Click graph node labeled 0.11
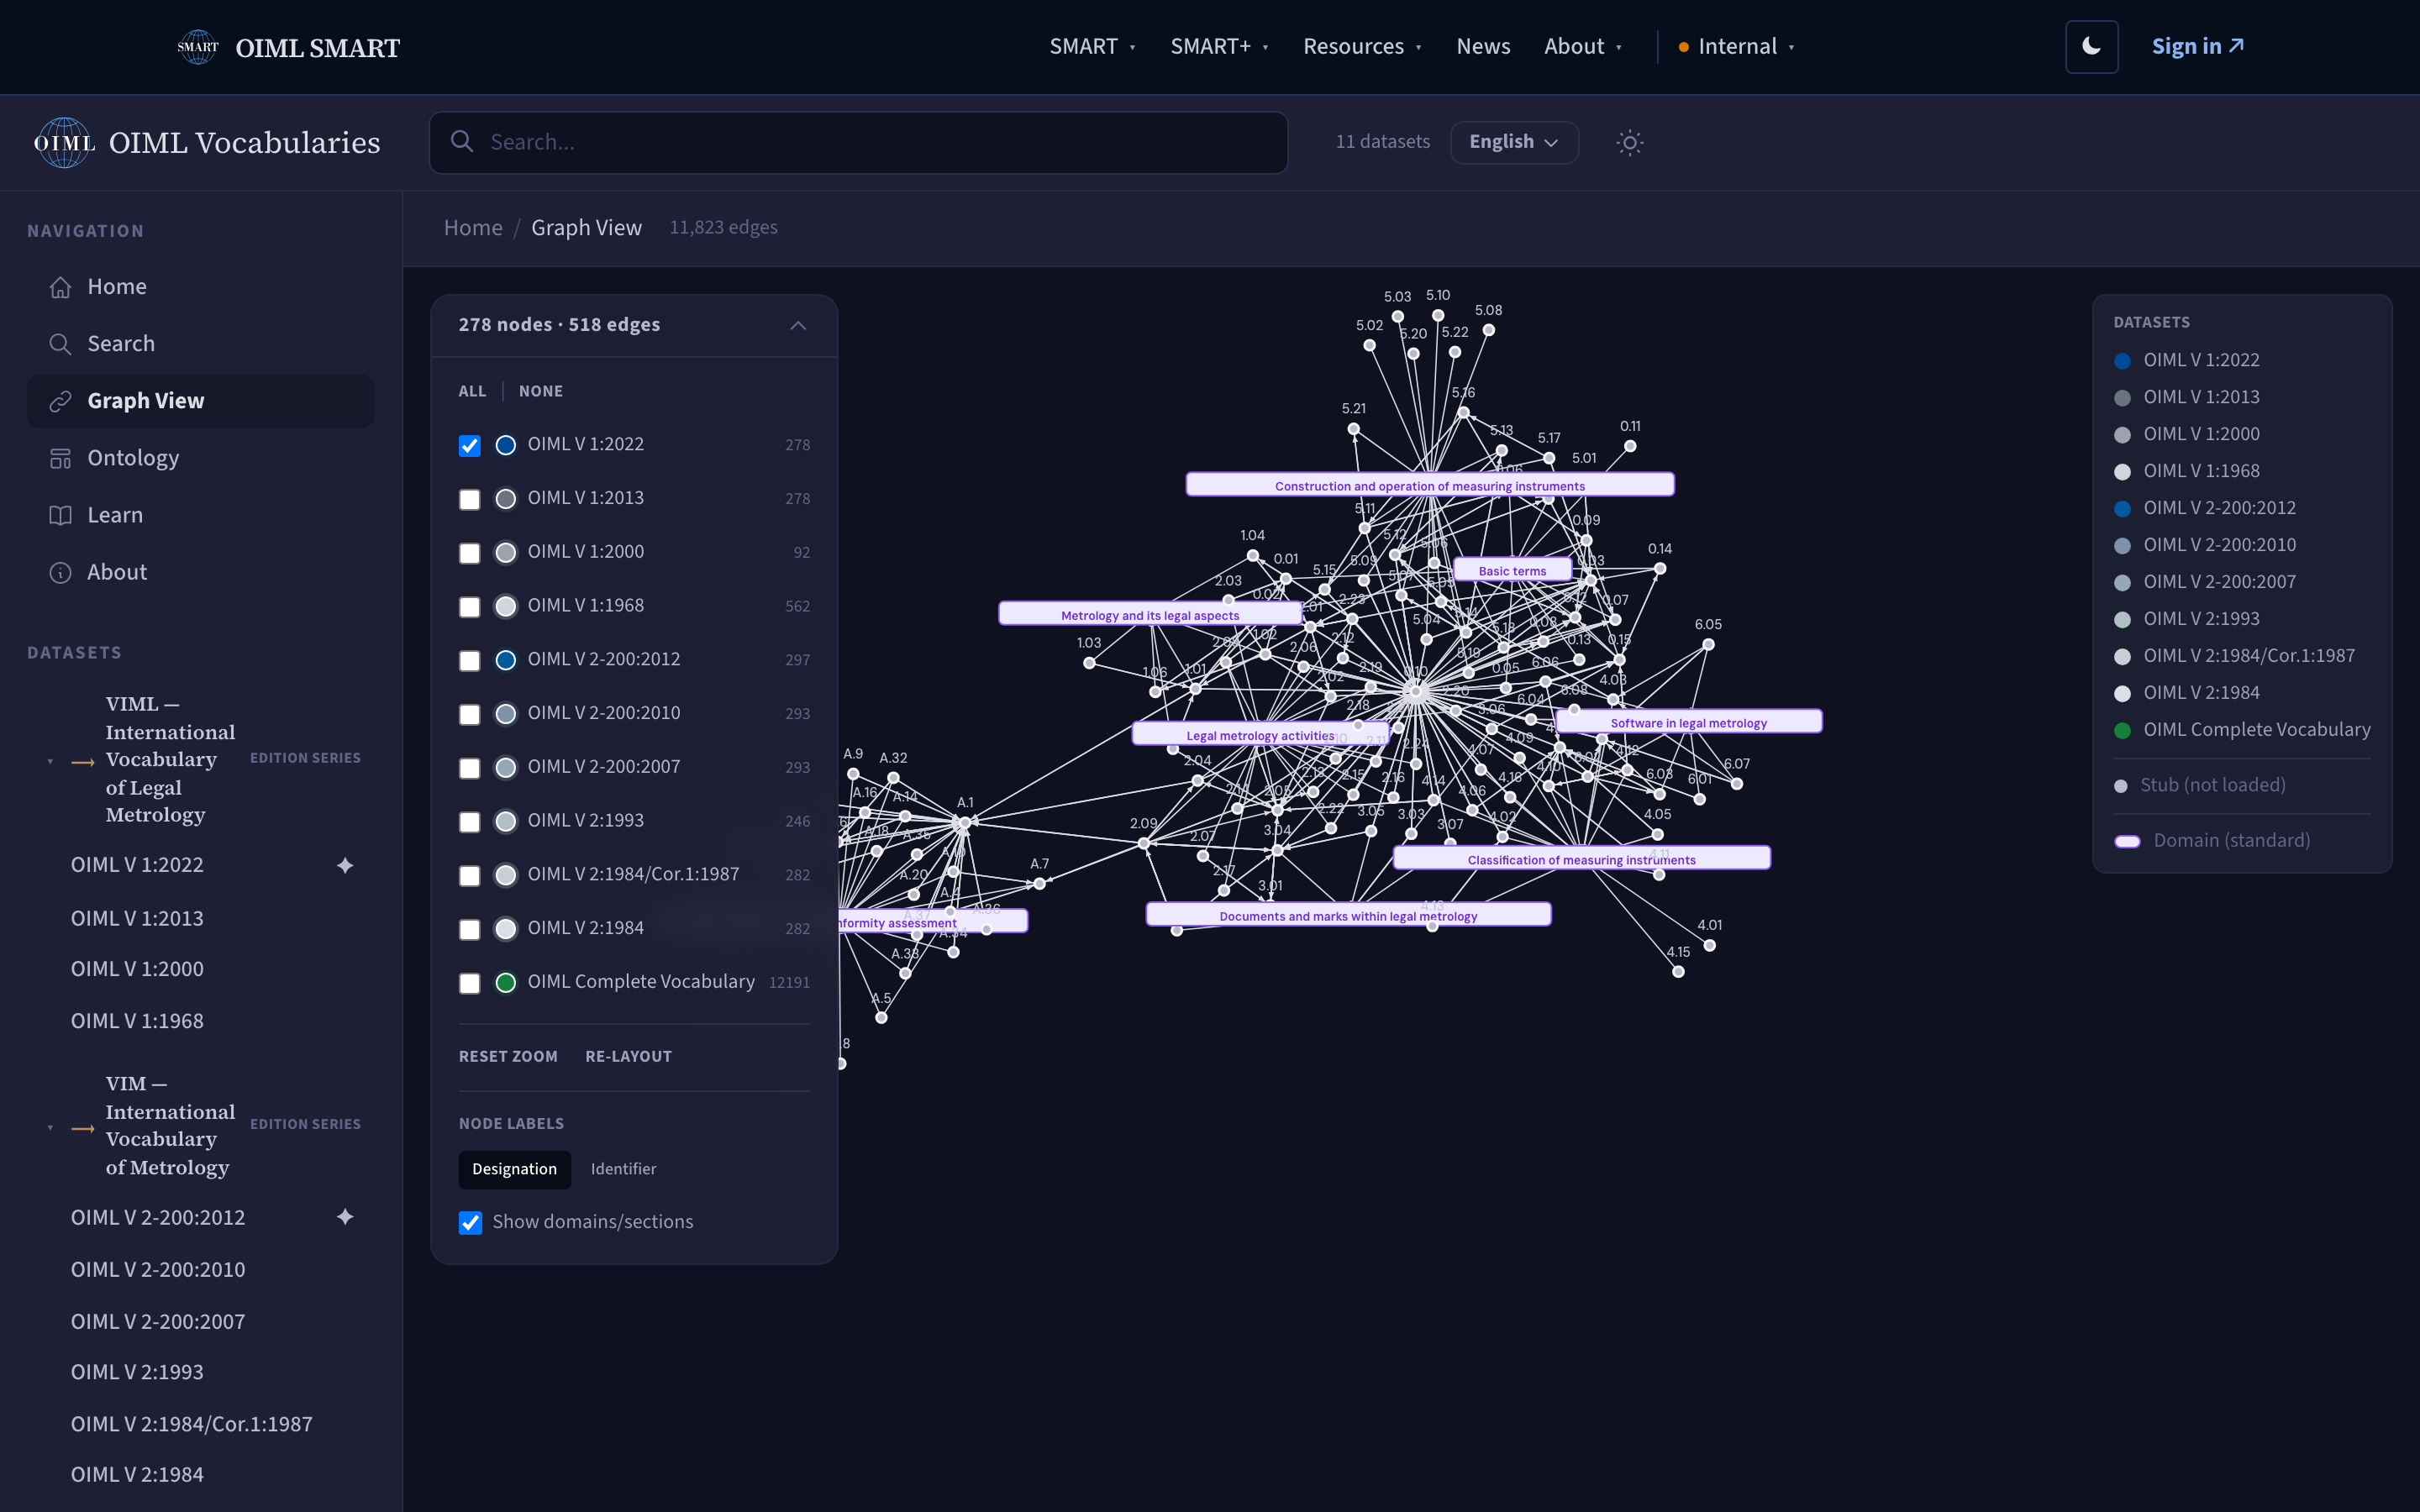Screen dimensions: 2420x1512 click(1630, 446)
